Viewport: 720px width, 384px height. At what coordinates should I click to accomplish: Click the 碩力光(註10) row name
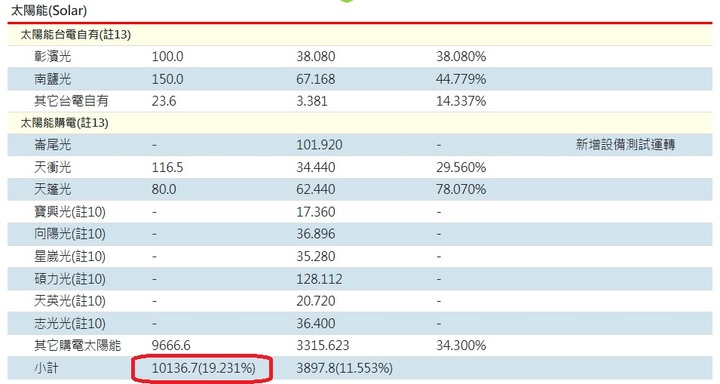(x=70, y=279)
